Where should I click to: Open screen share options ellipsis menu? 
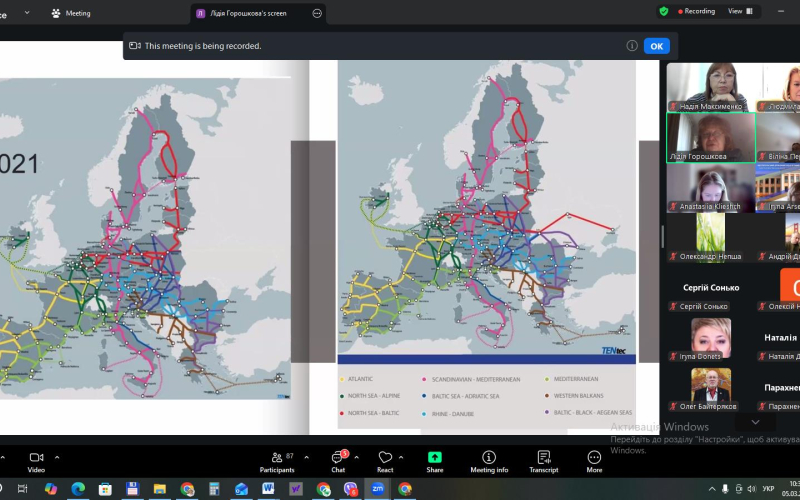tap(317, 13)
